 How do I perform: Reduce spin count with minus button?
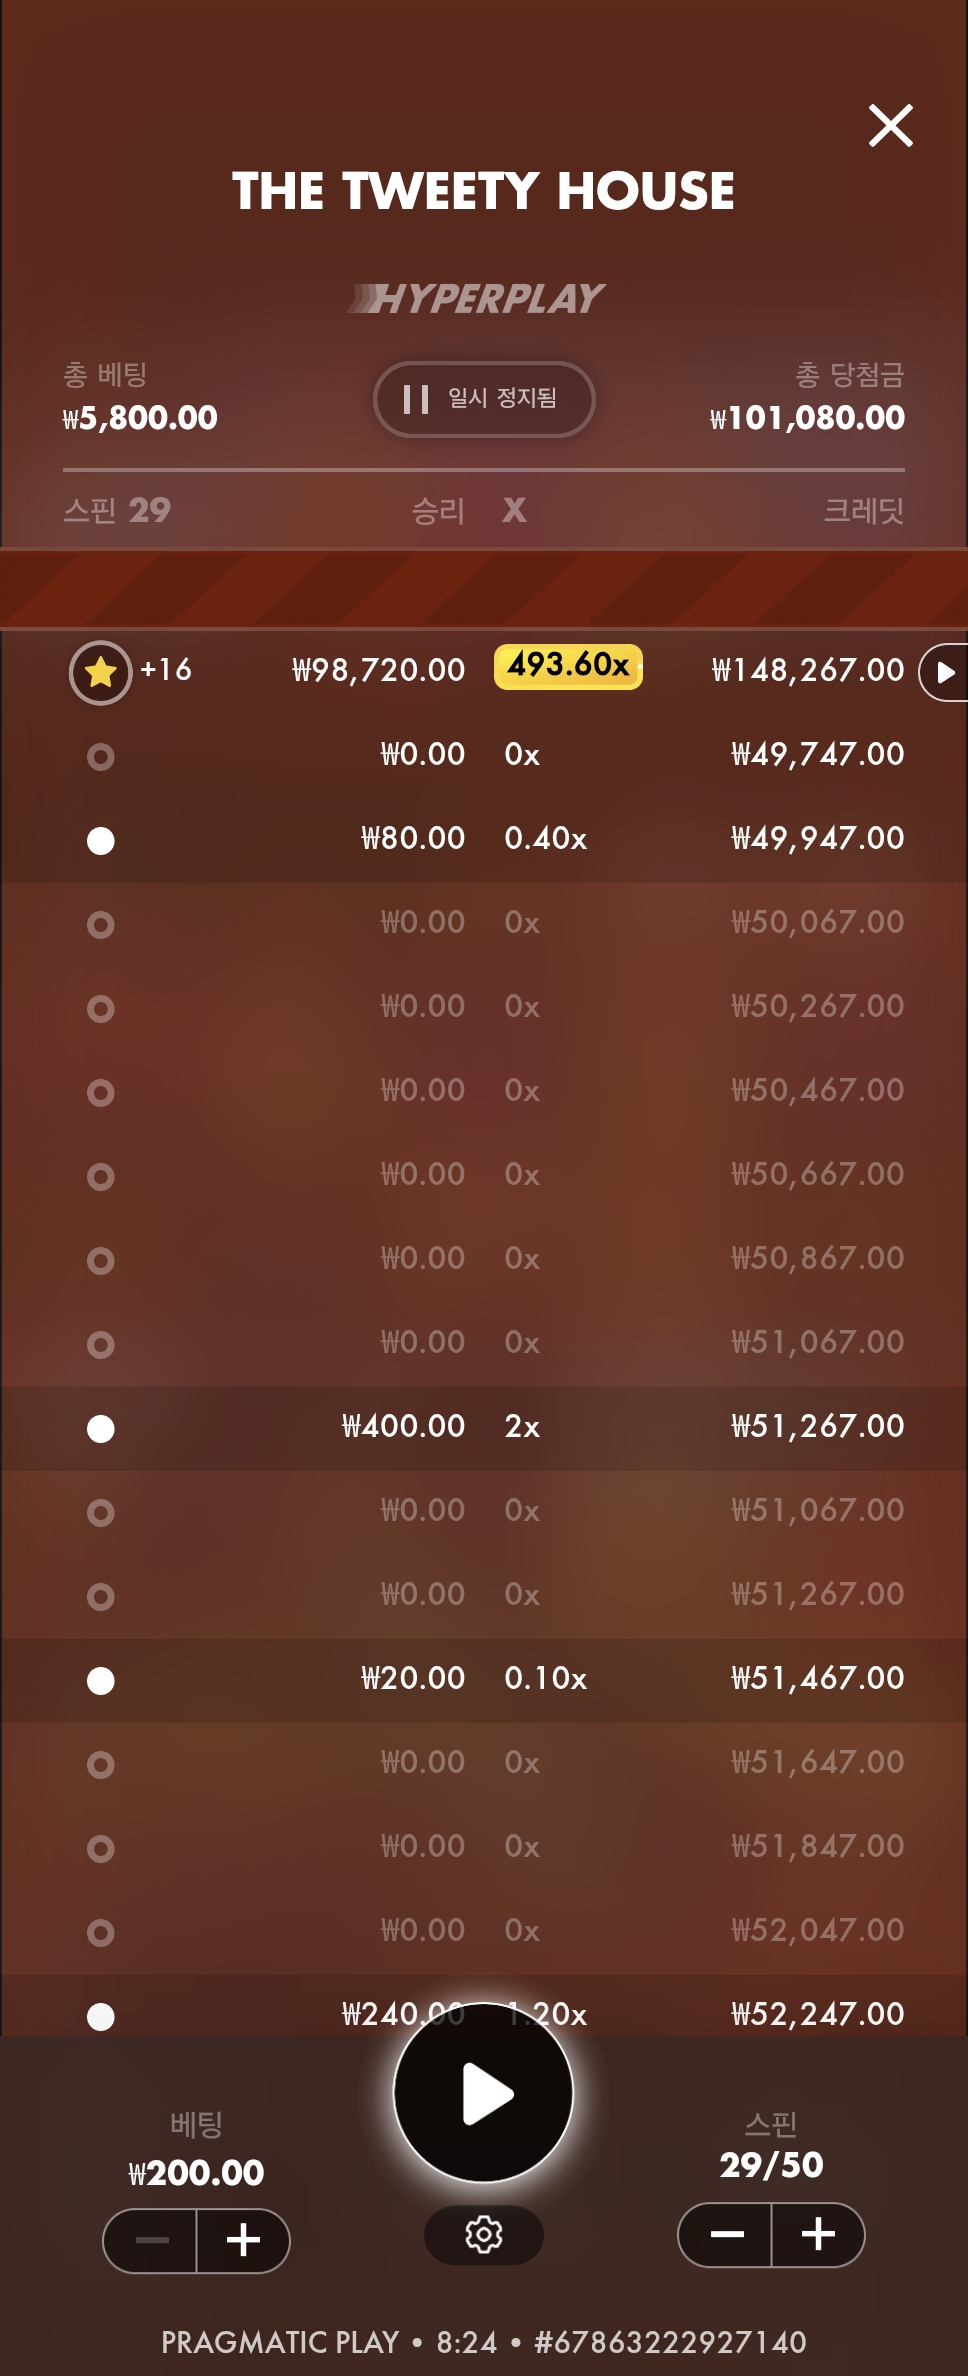click(x=727, y=2234)
